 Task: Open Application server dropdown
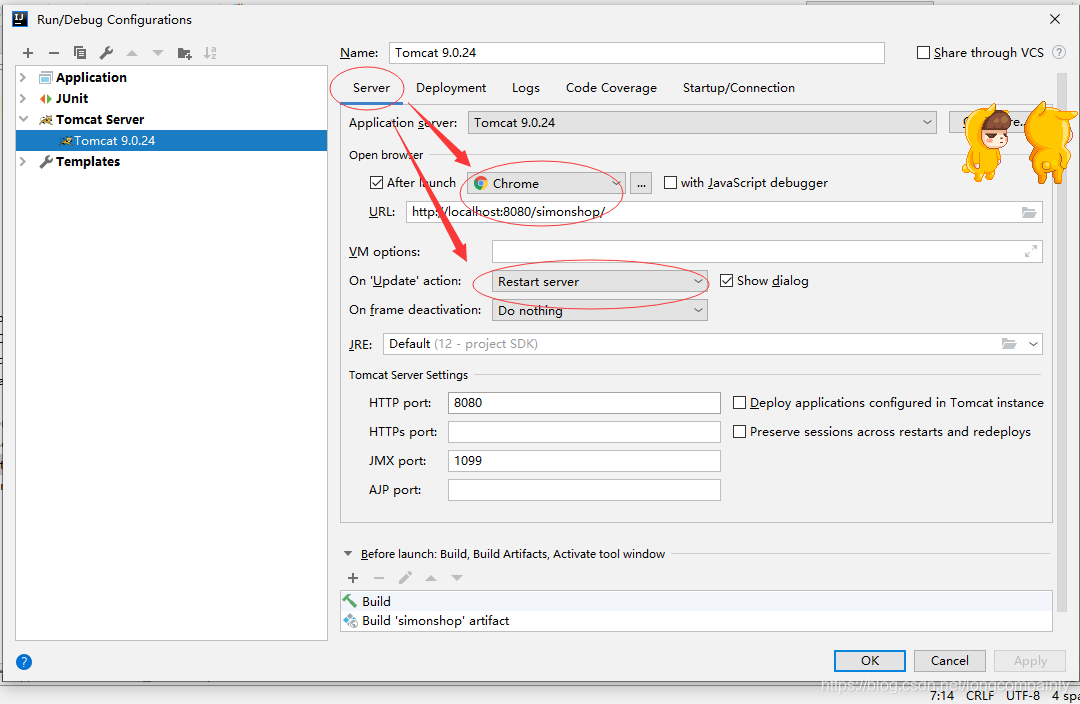(x=702, y=123)
